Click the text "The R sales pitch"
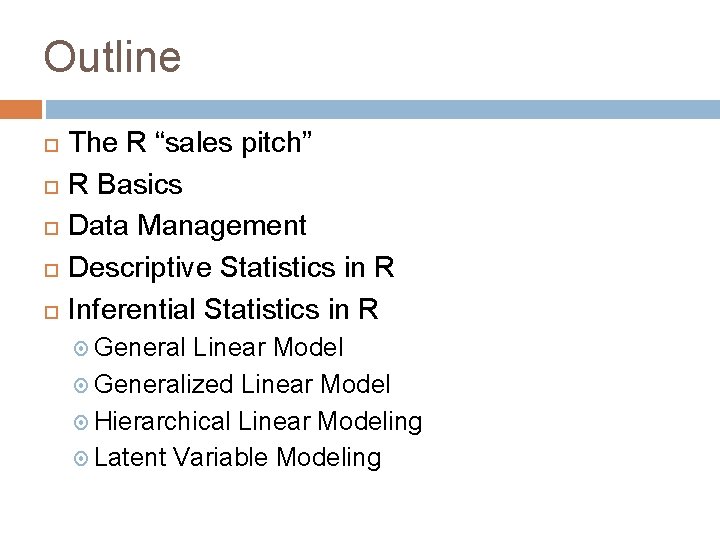 (193, 143)
